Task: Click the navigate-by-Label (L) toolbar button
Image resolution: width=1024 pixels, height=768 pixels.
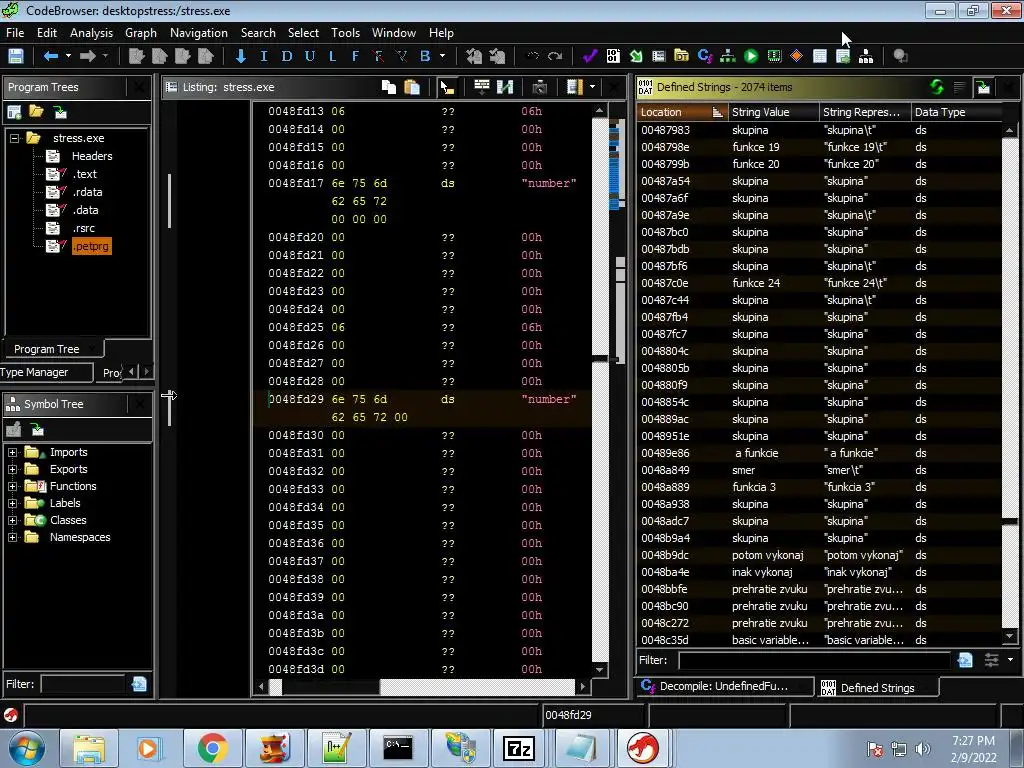Action: tap(332, 56)
